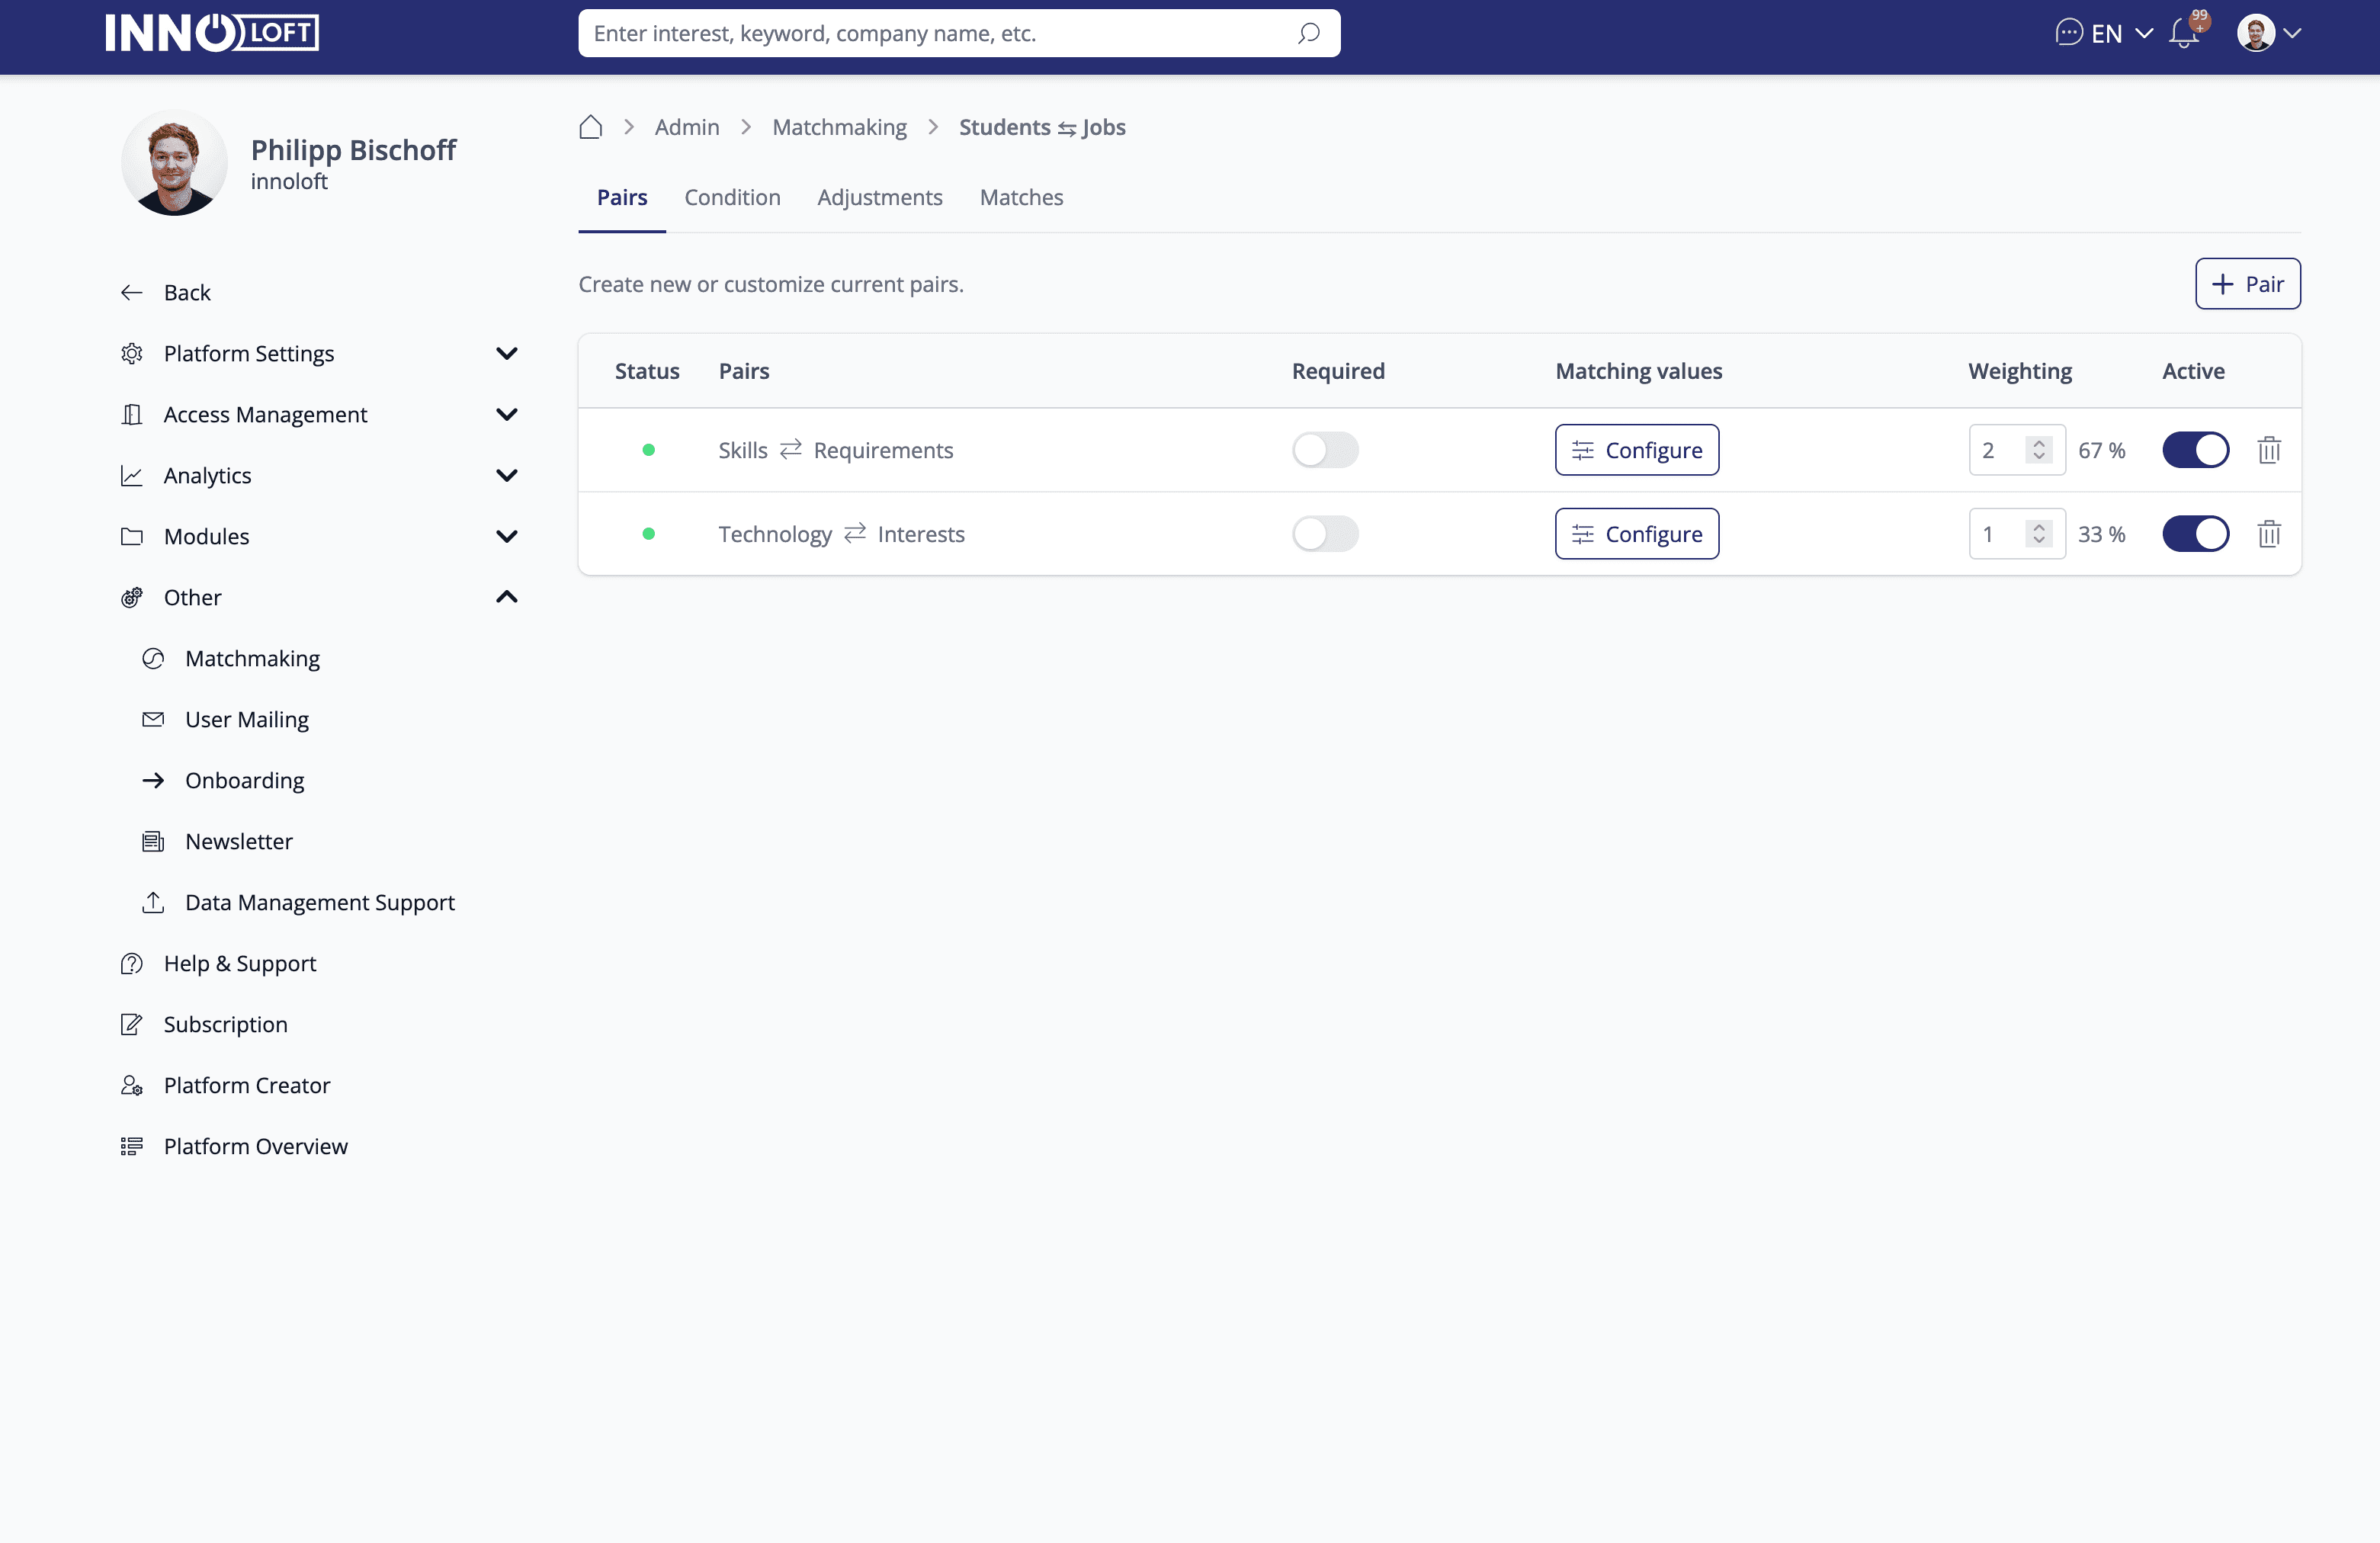Screen dimensions: 2380x1543
Task: Click trash icon for Technology Interests row
Action: point(2268,534)
